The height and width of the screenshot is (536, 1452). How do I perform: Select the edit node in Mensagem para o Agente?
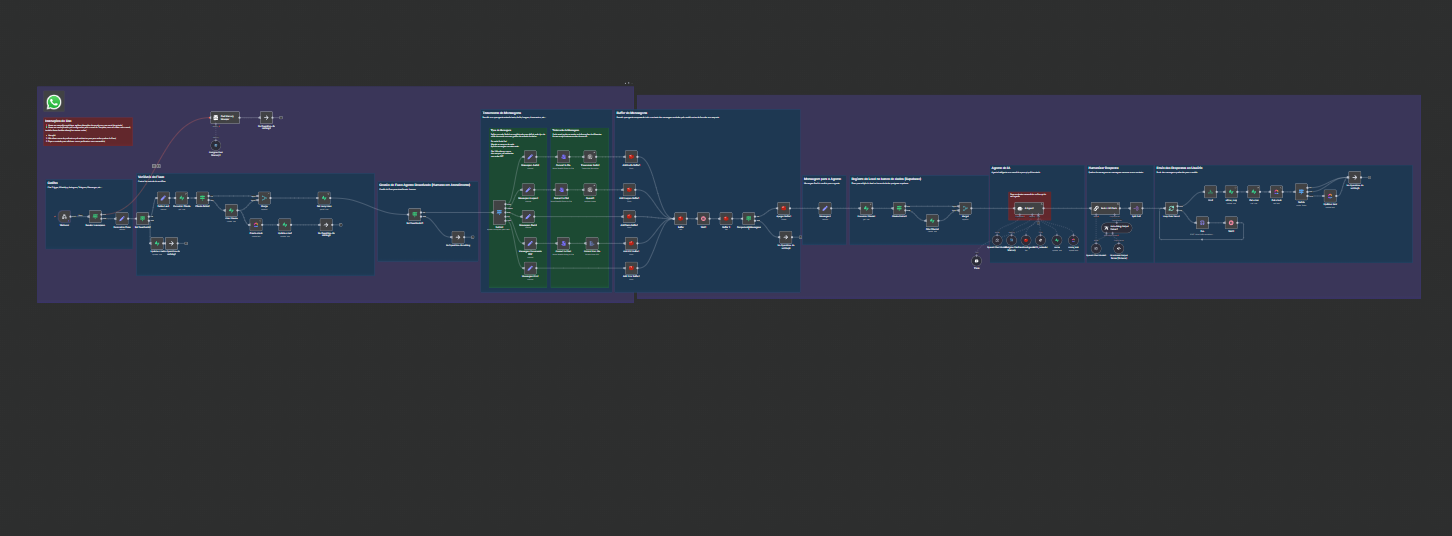[825, 208]
